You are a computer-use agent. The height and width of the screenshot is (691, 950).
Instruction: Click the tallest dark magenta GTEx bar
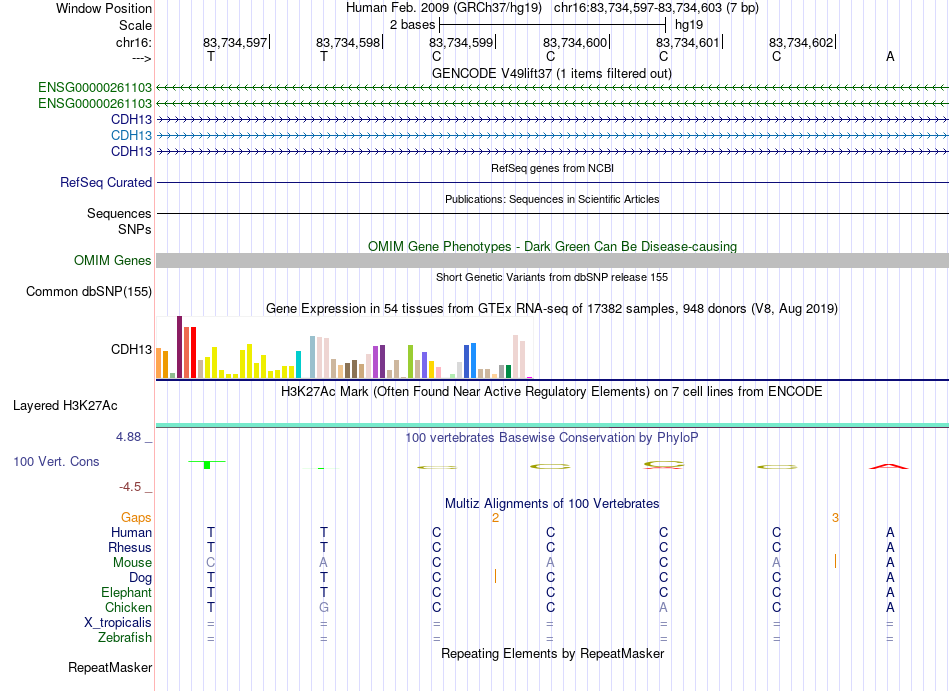pyautogui.click(x=179, y=347)
